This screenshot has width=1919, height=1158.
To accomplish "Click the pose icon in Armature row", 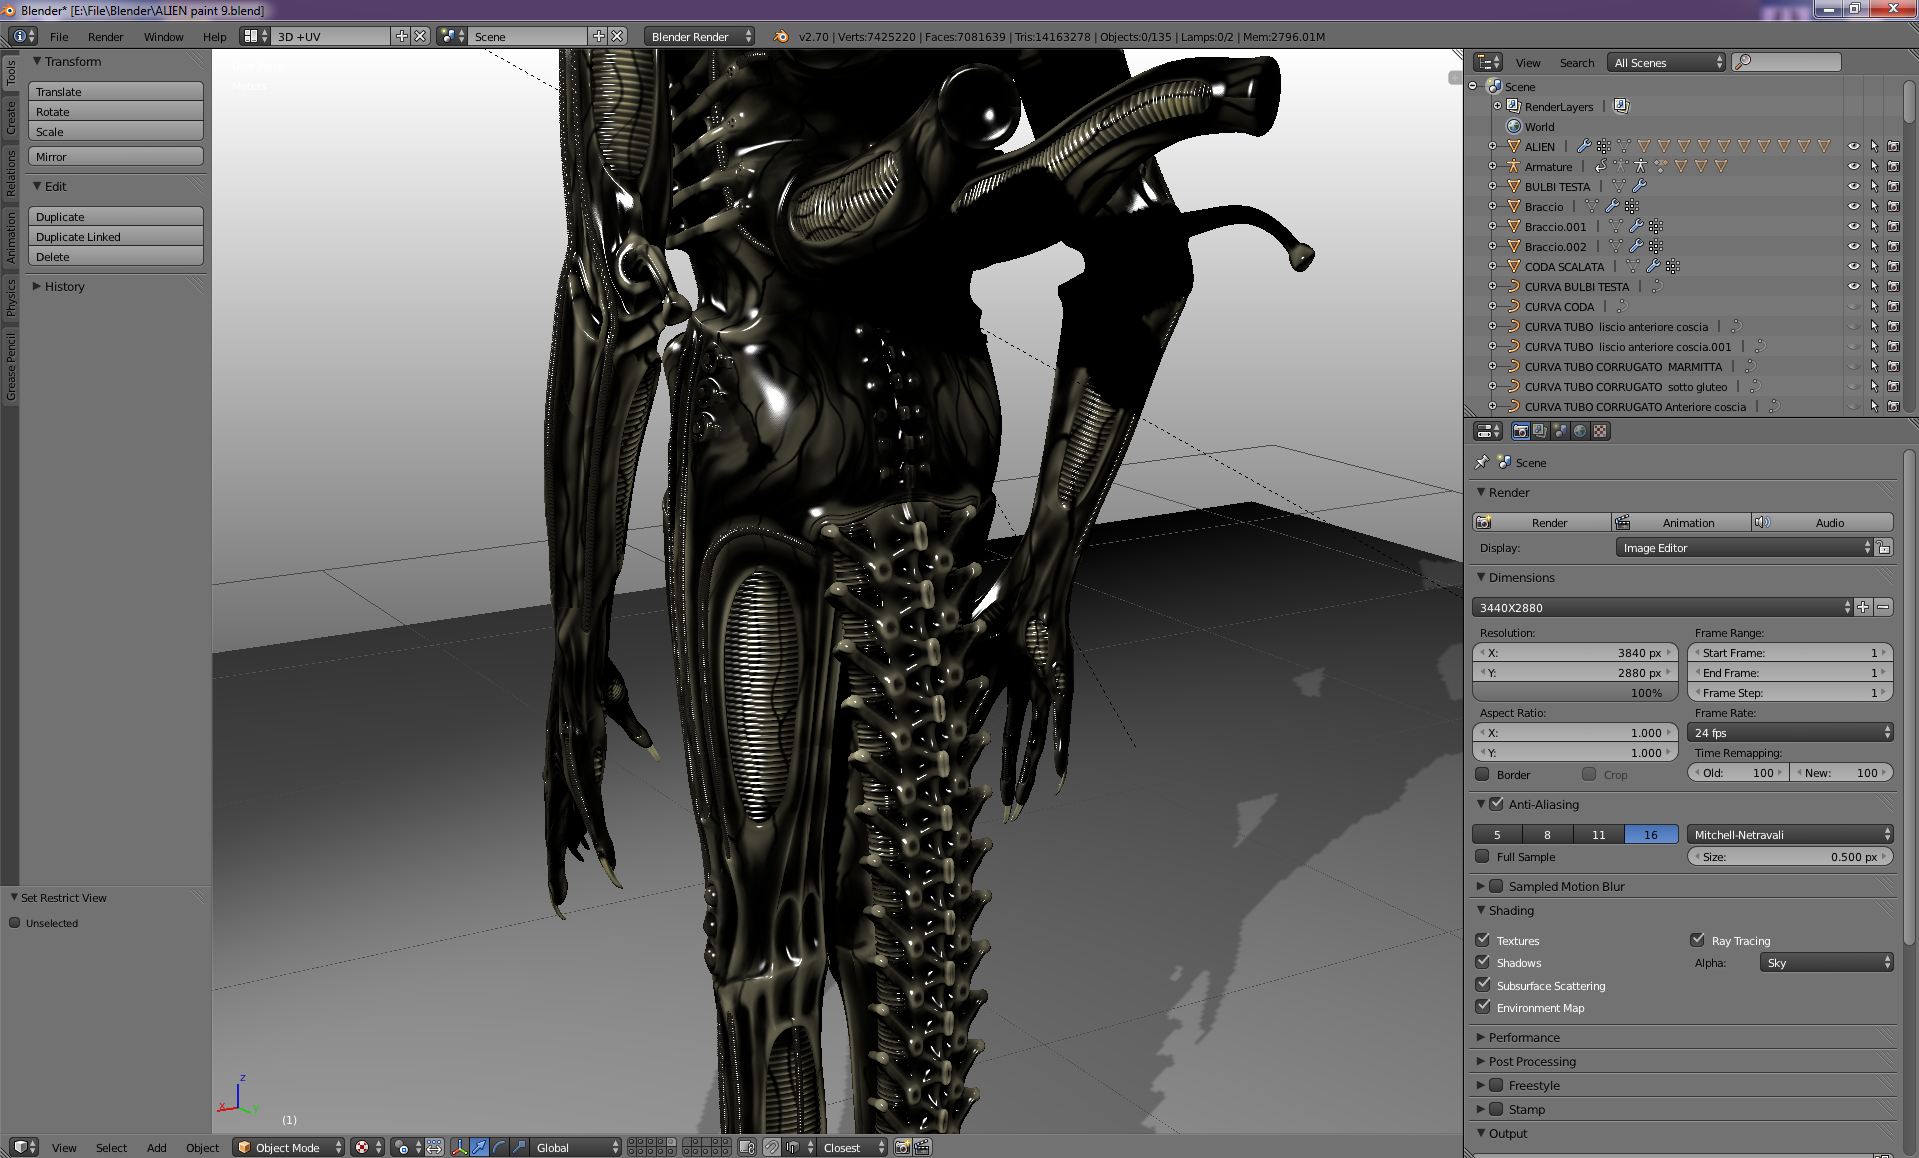I will [1640, 166].
